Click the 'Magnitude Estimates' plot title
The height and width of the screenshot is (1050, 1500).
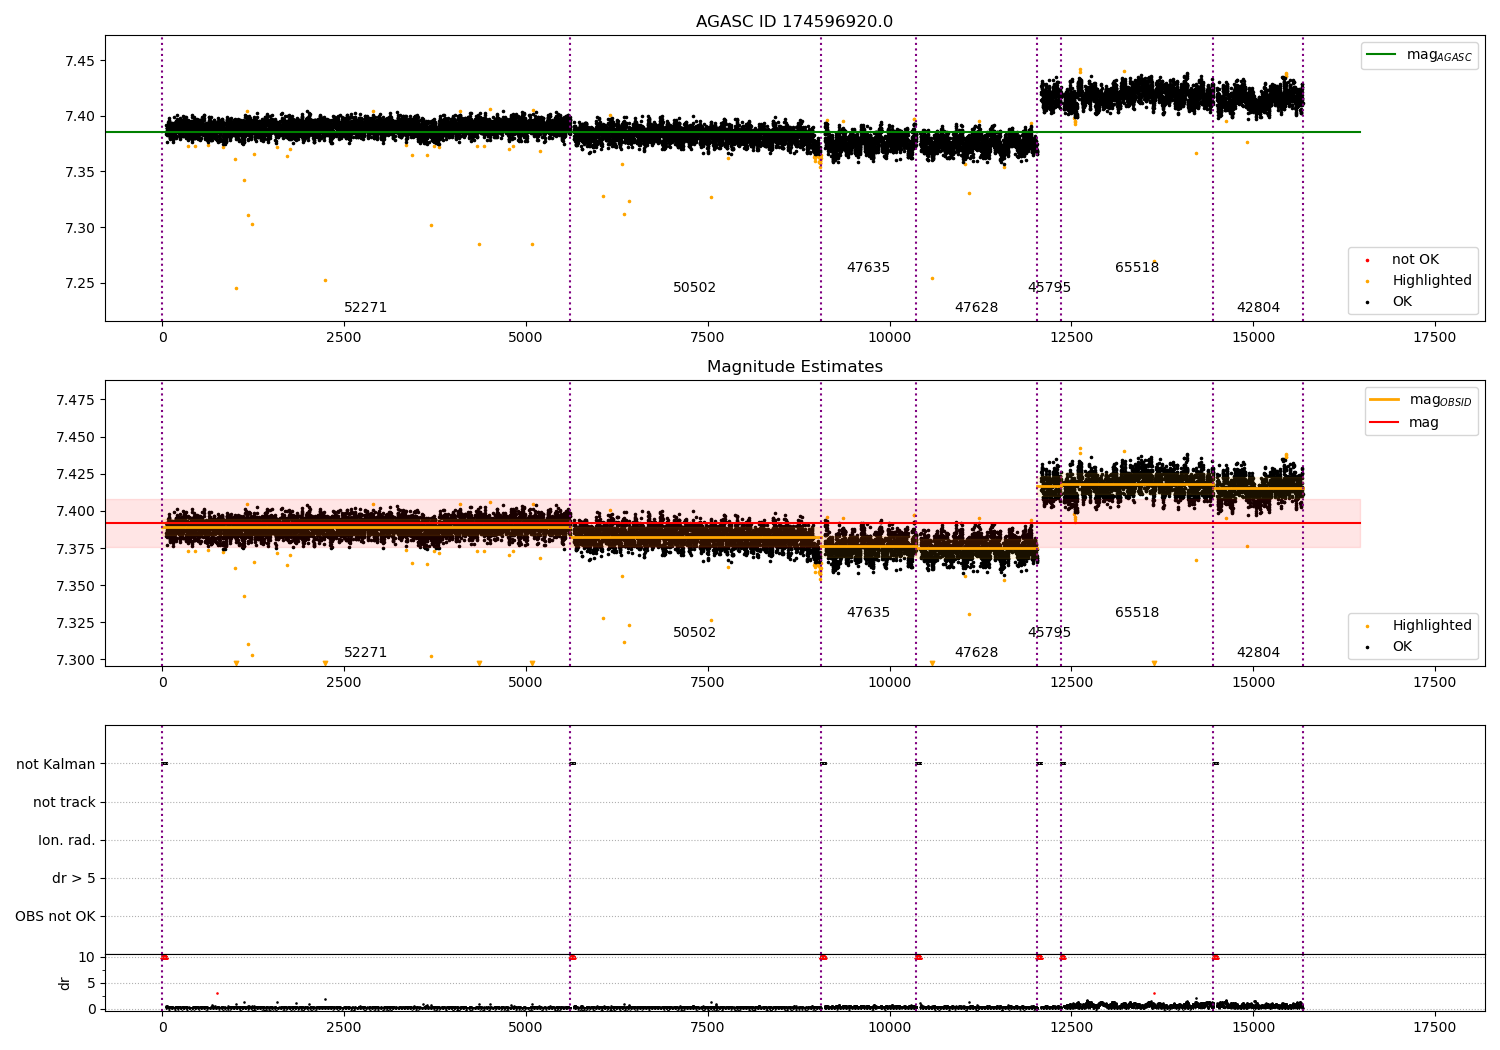794,367
